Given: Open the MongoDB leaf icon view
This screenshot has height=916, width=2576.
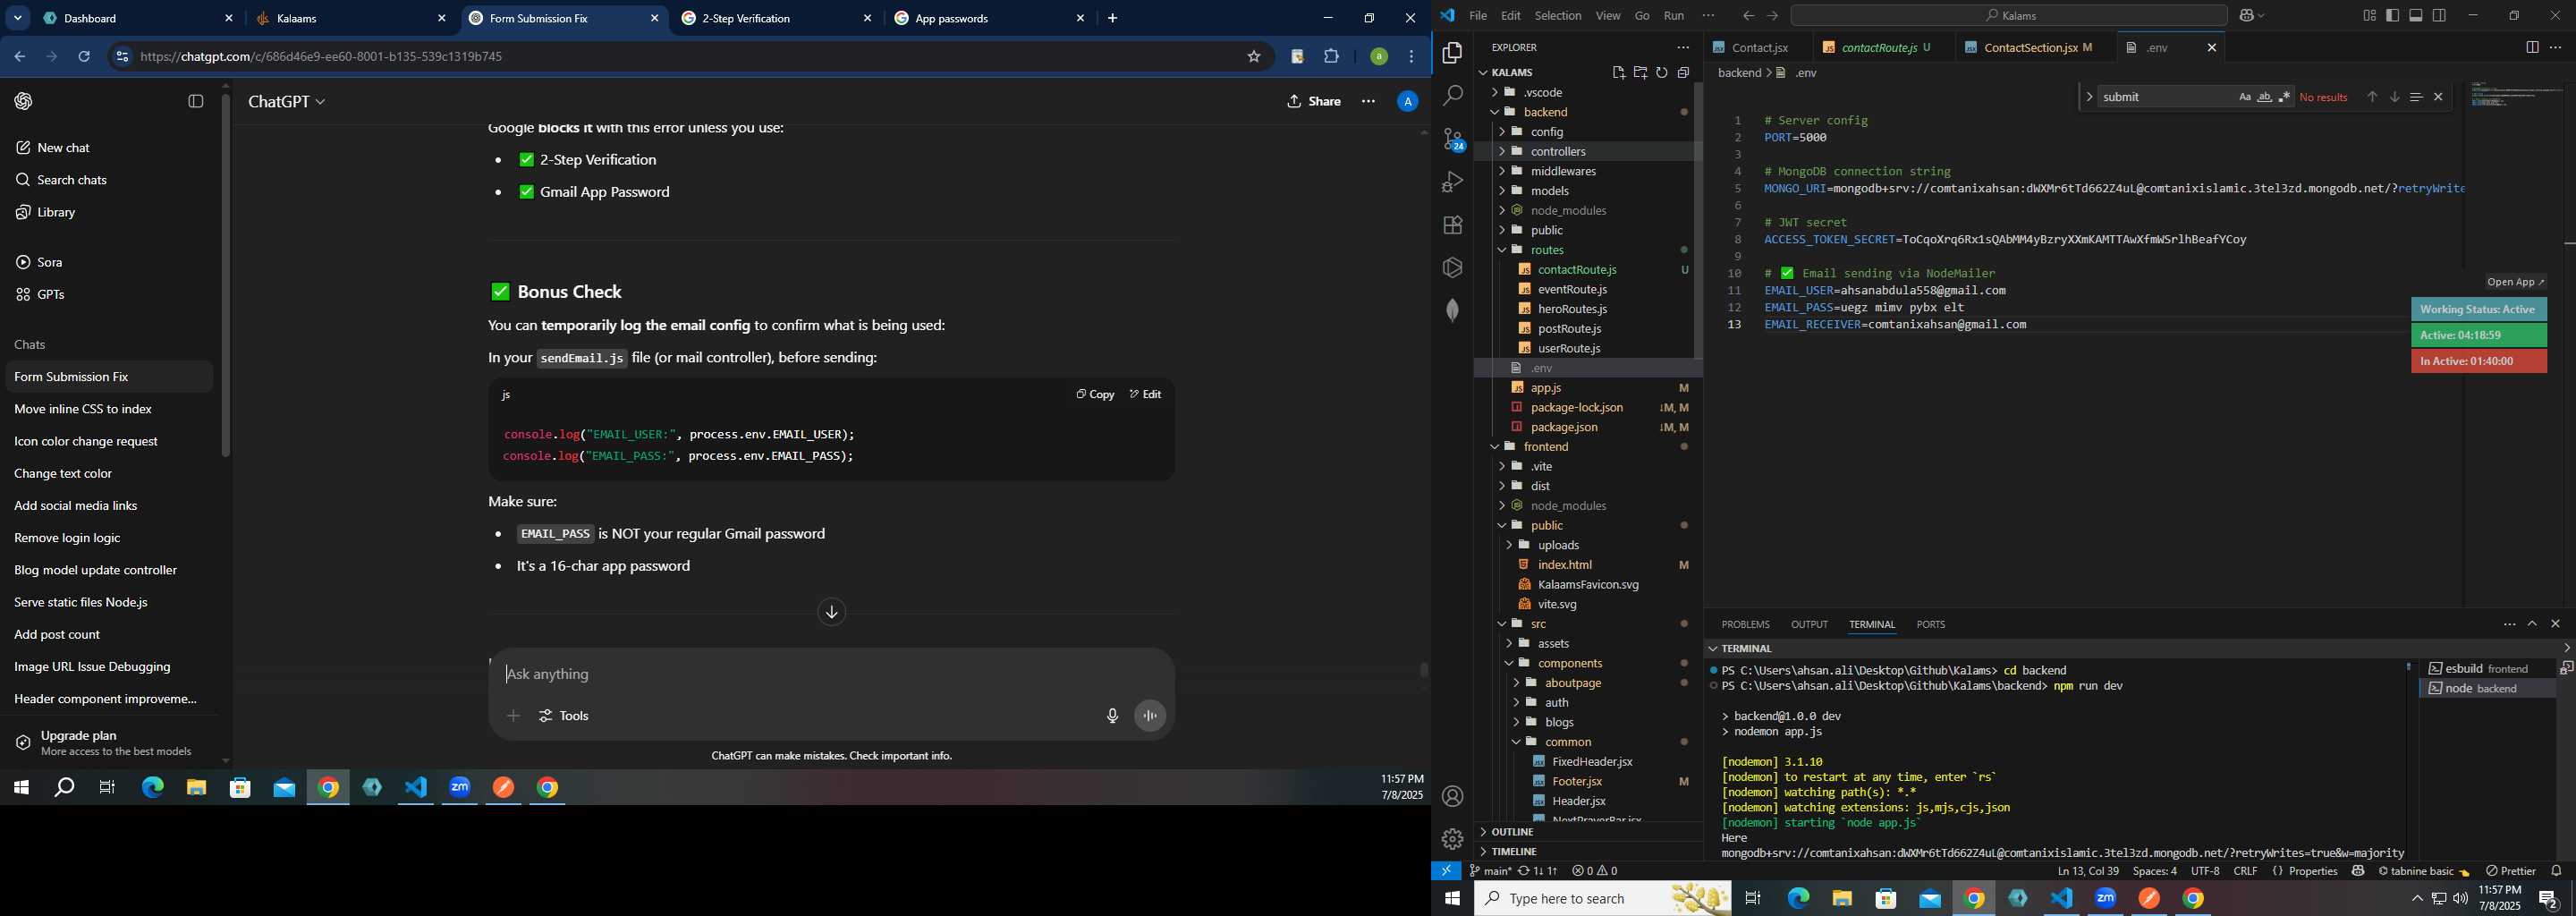Looking at the screenshot, I should coord(1453,310).
